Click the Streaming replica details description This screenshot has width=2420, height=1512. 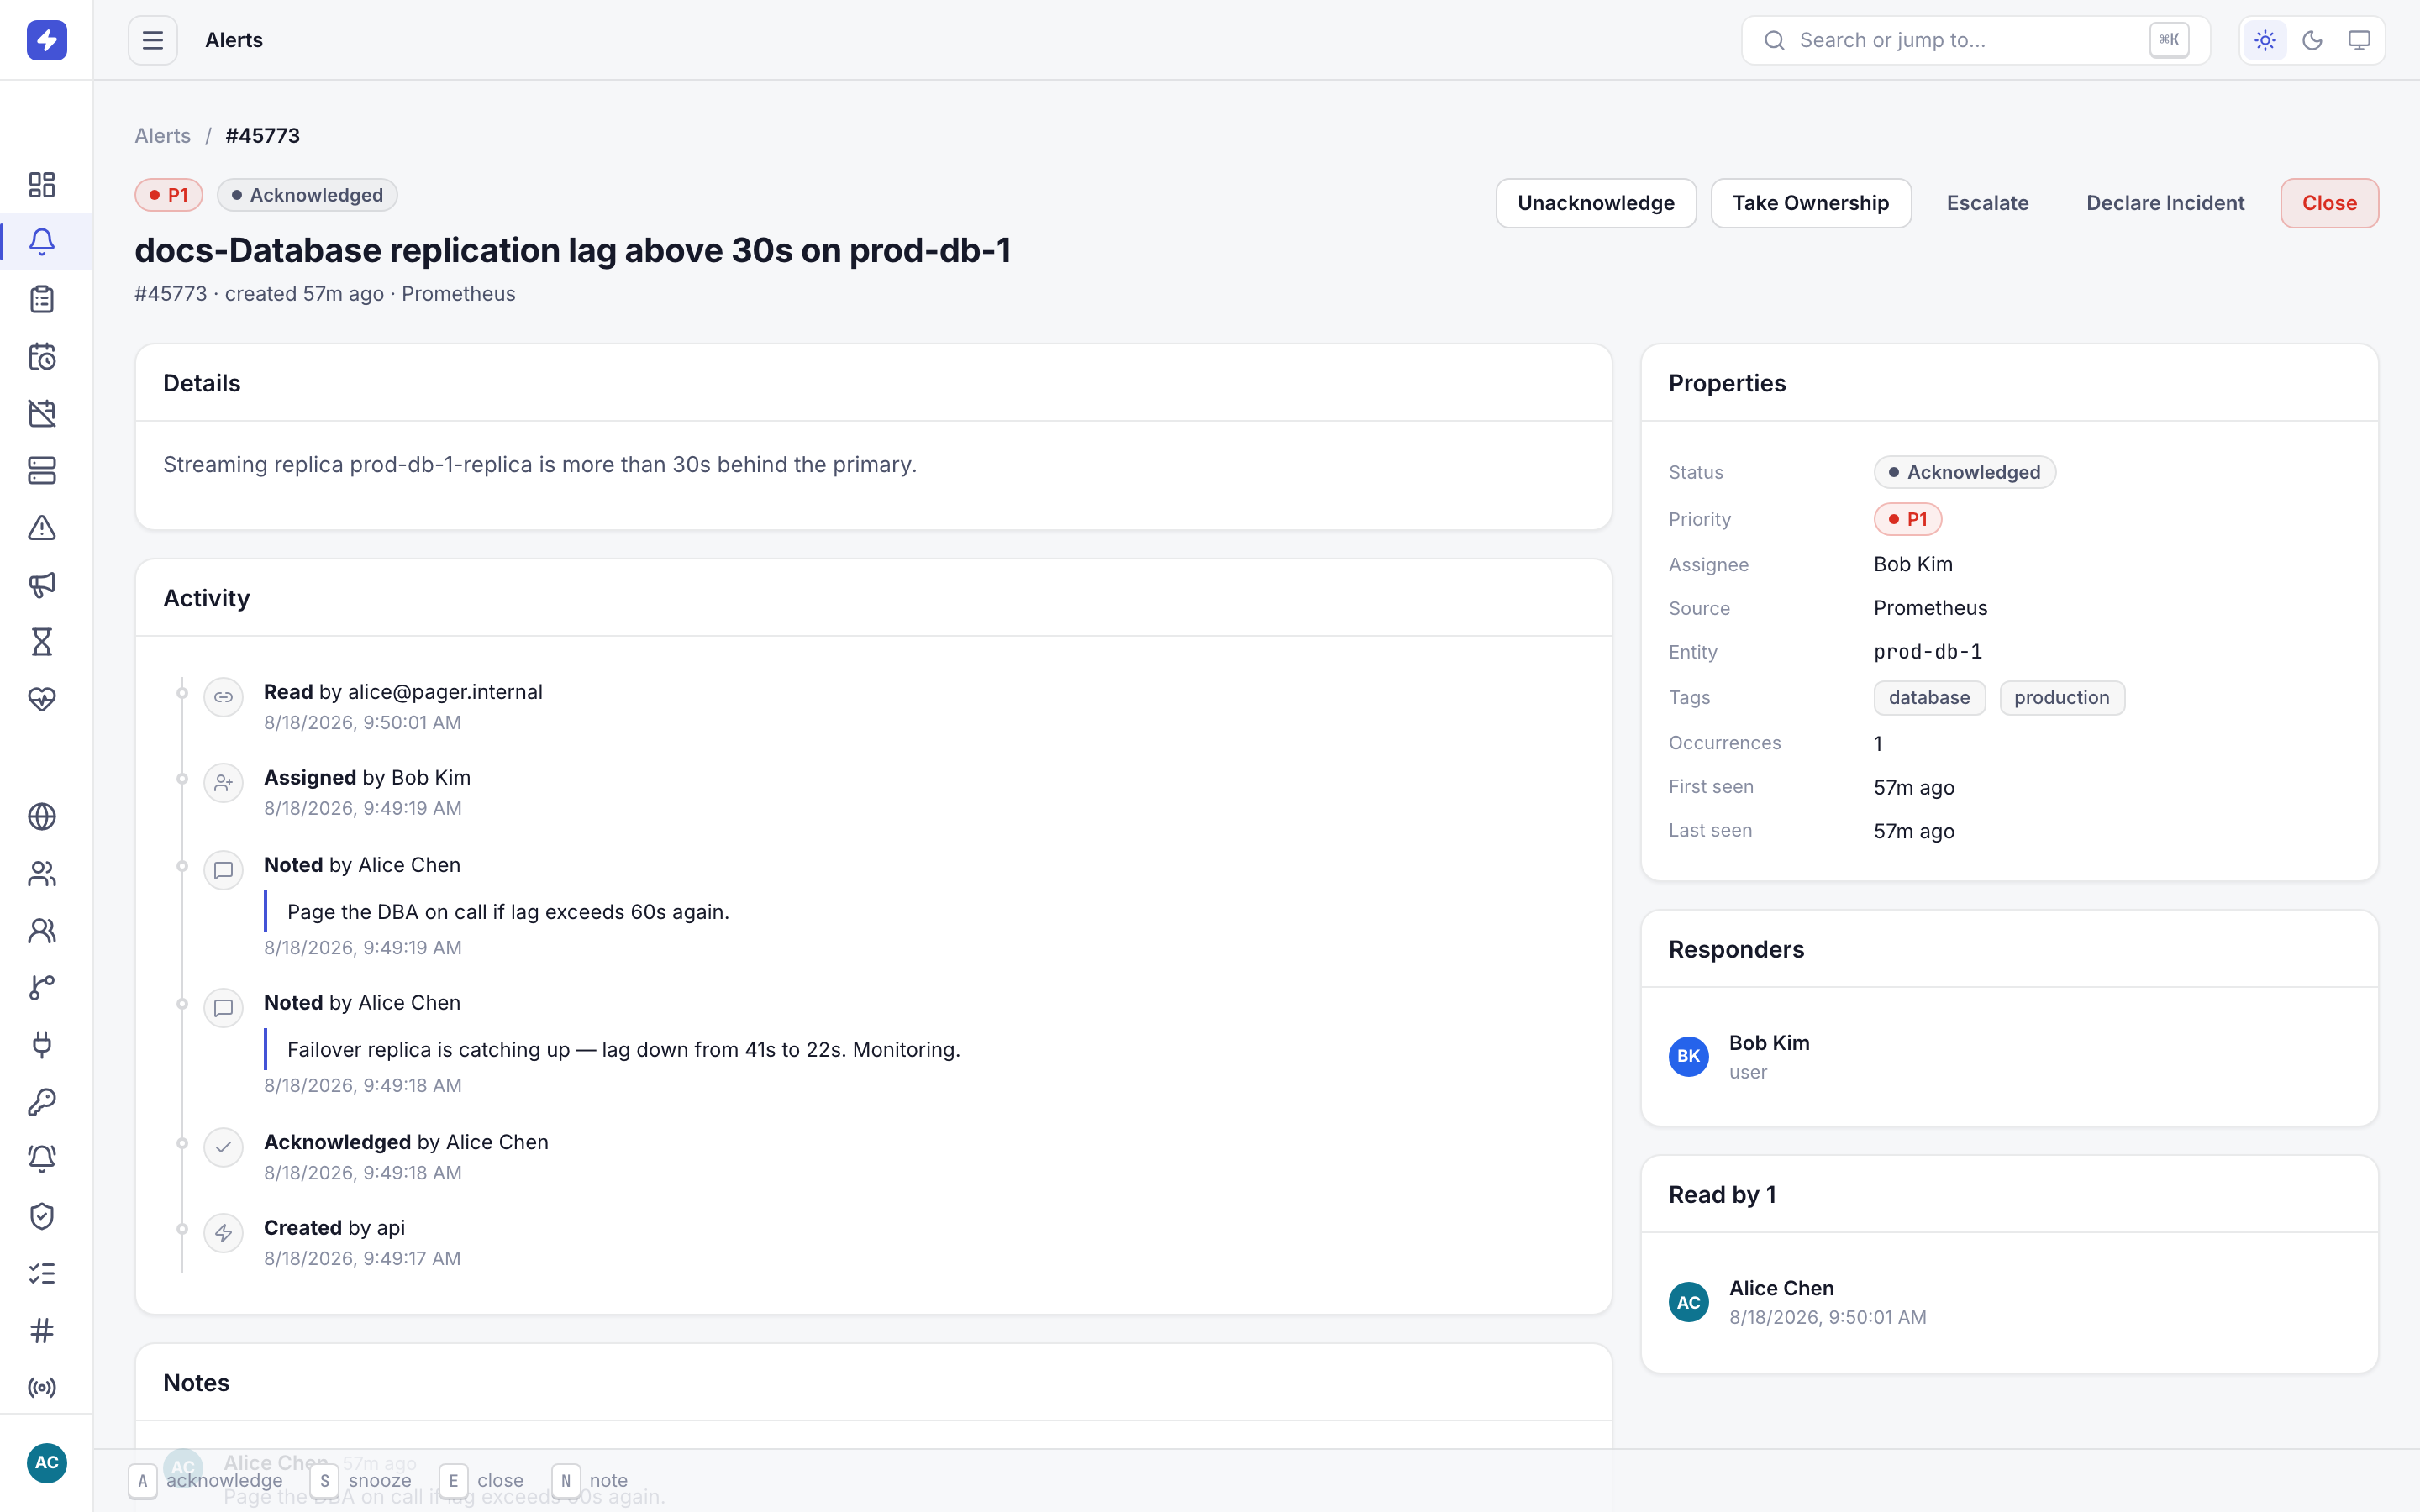540,465
